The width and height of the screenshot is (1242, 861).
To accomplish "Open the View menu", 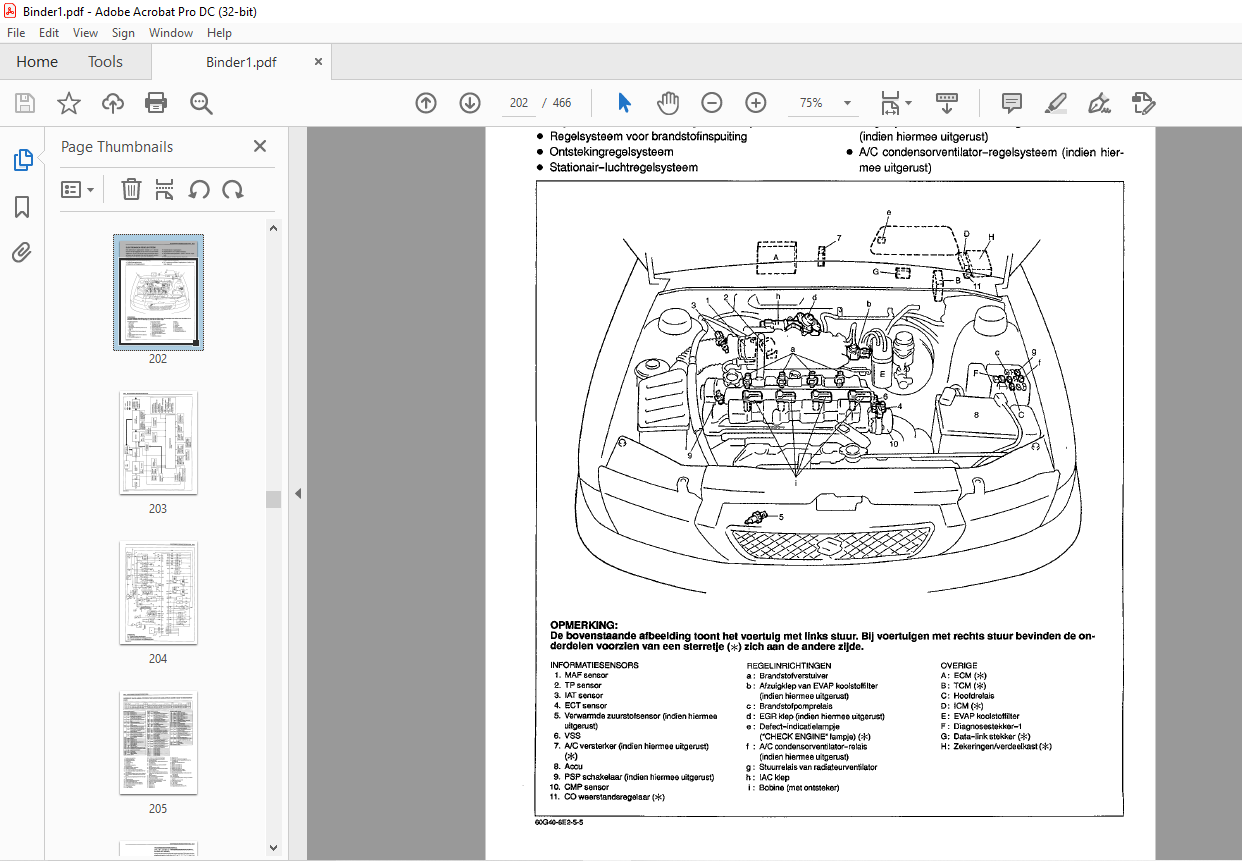I will pyautogui.click(x=85, y=33).
